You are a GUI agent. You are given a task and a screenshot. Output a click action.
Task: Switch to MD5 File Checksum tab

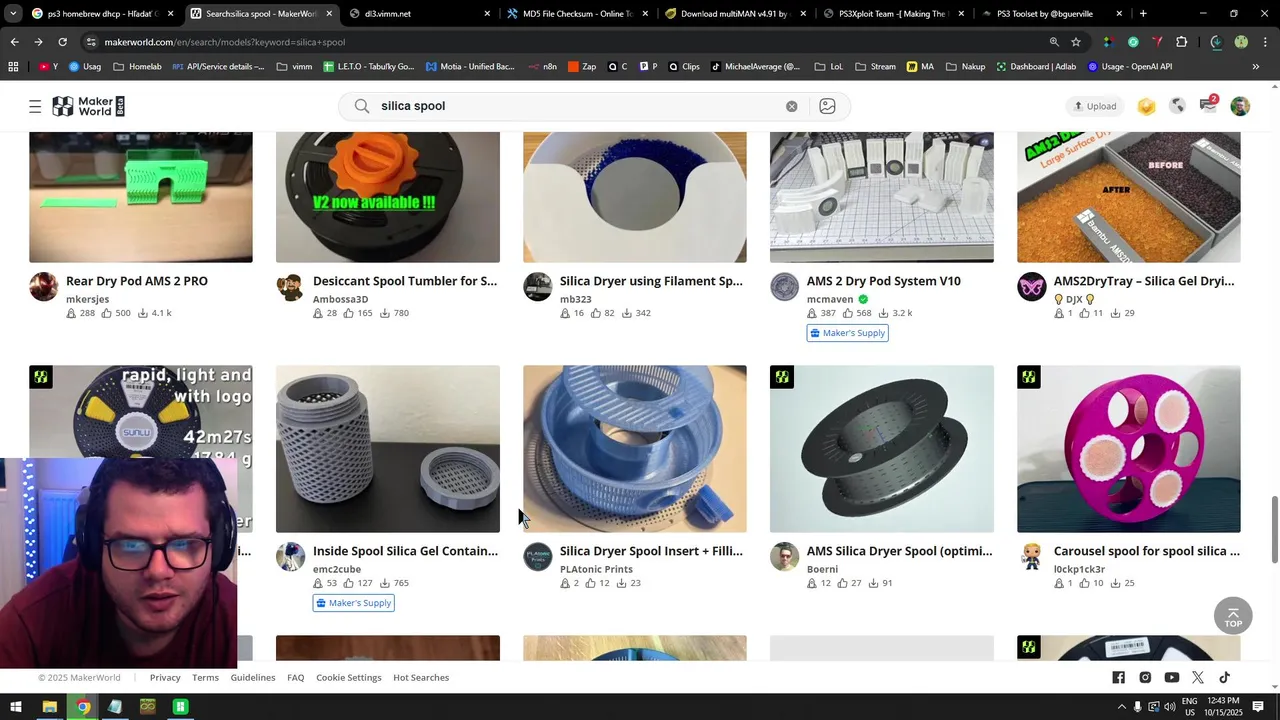(578, 14)
